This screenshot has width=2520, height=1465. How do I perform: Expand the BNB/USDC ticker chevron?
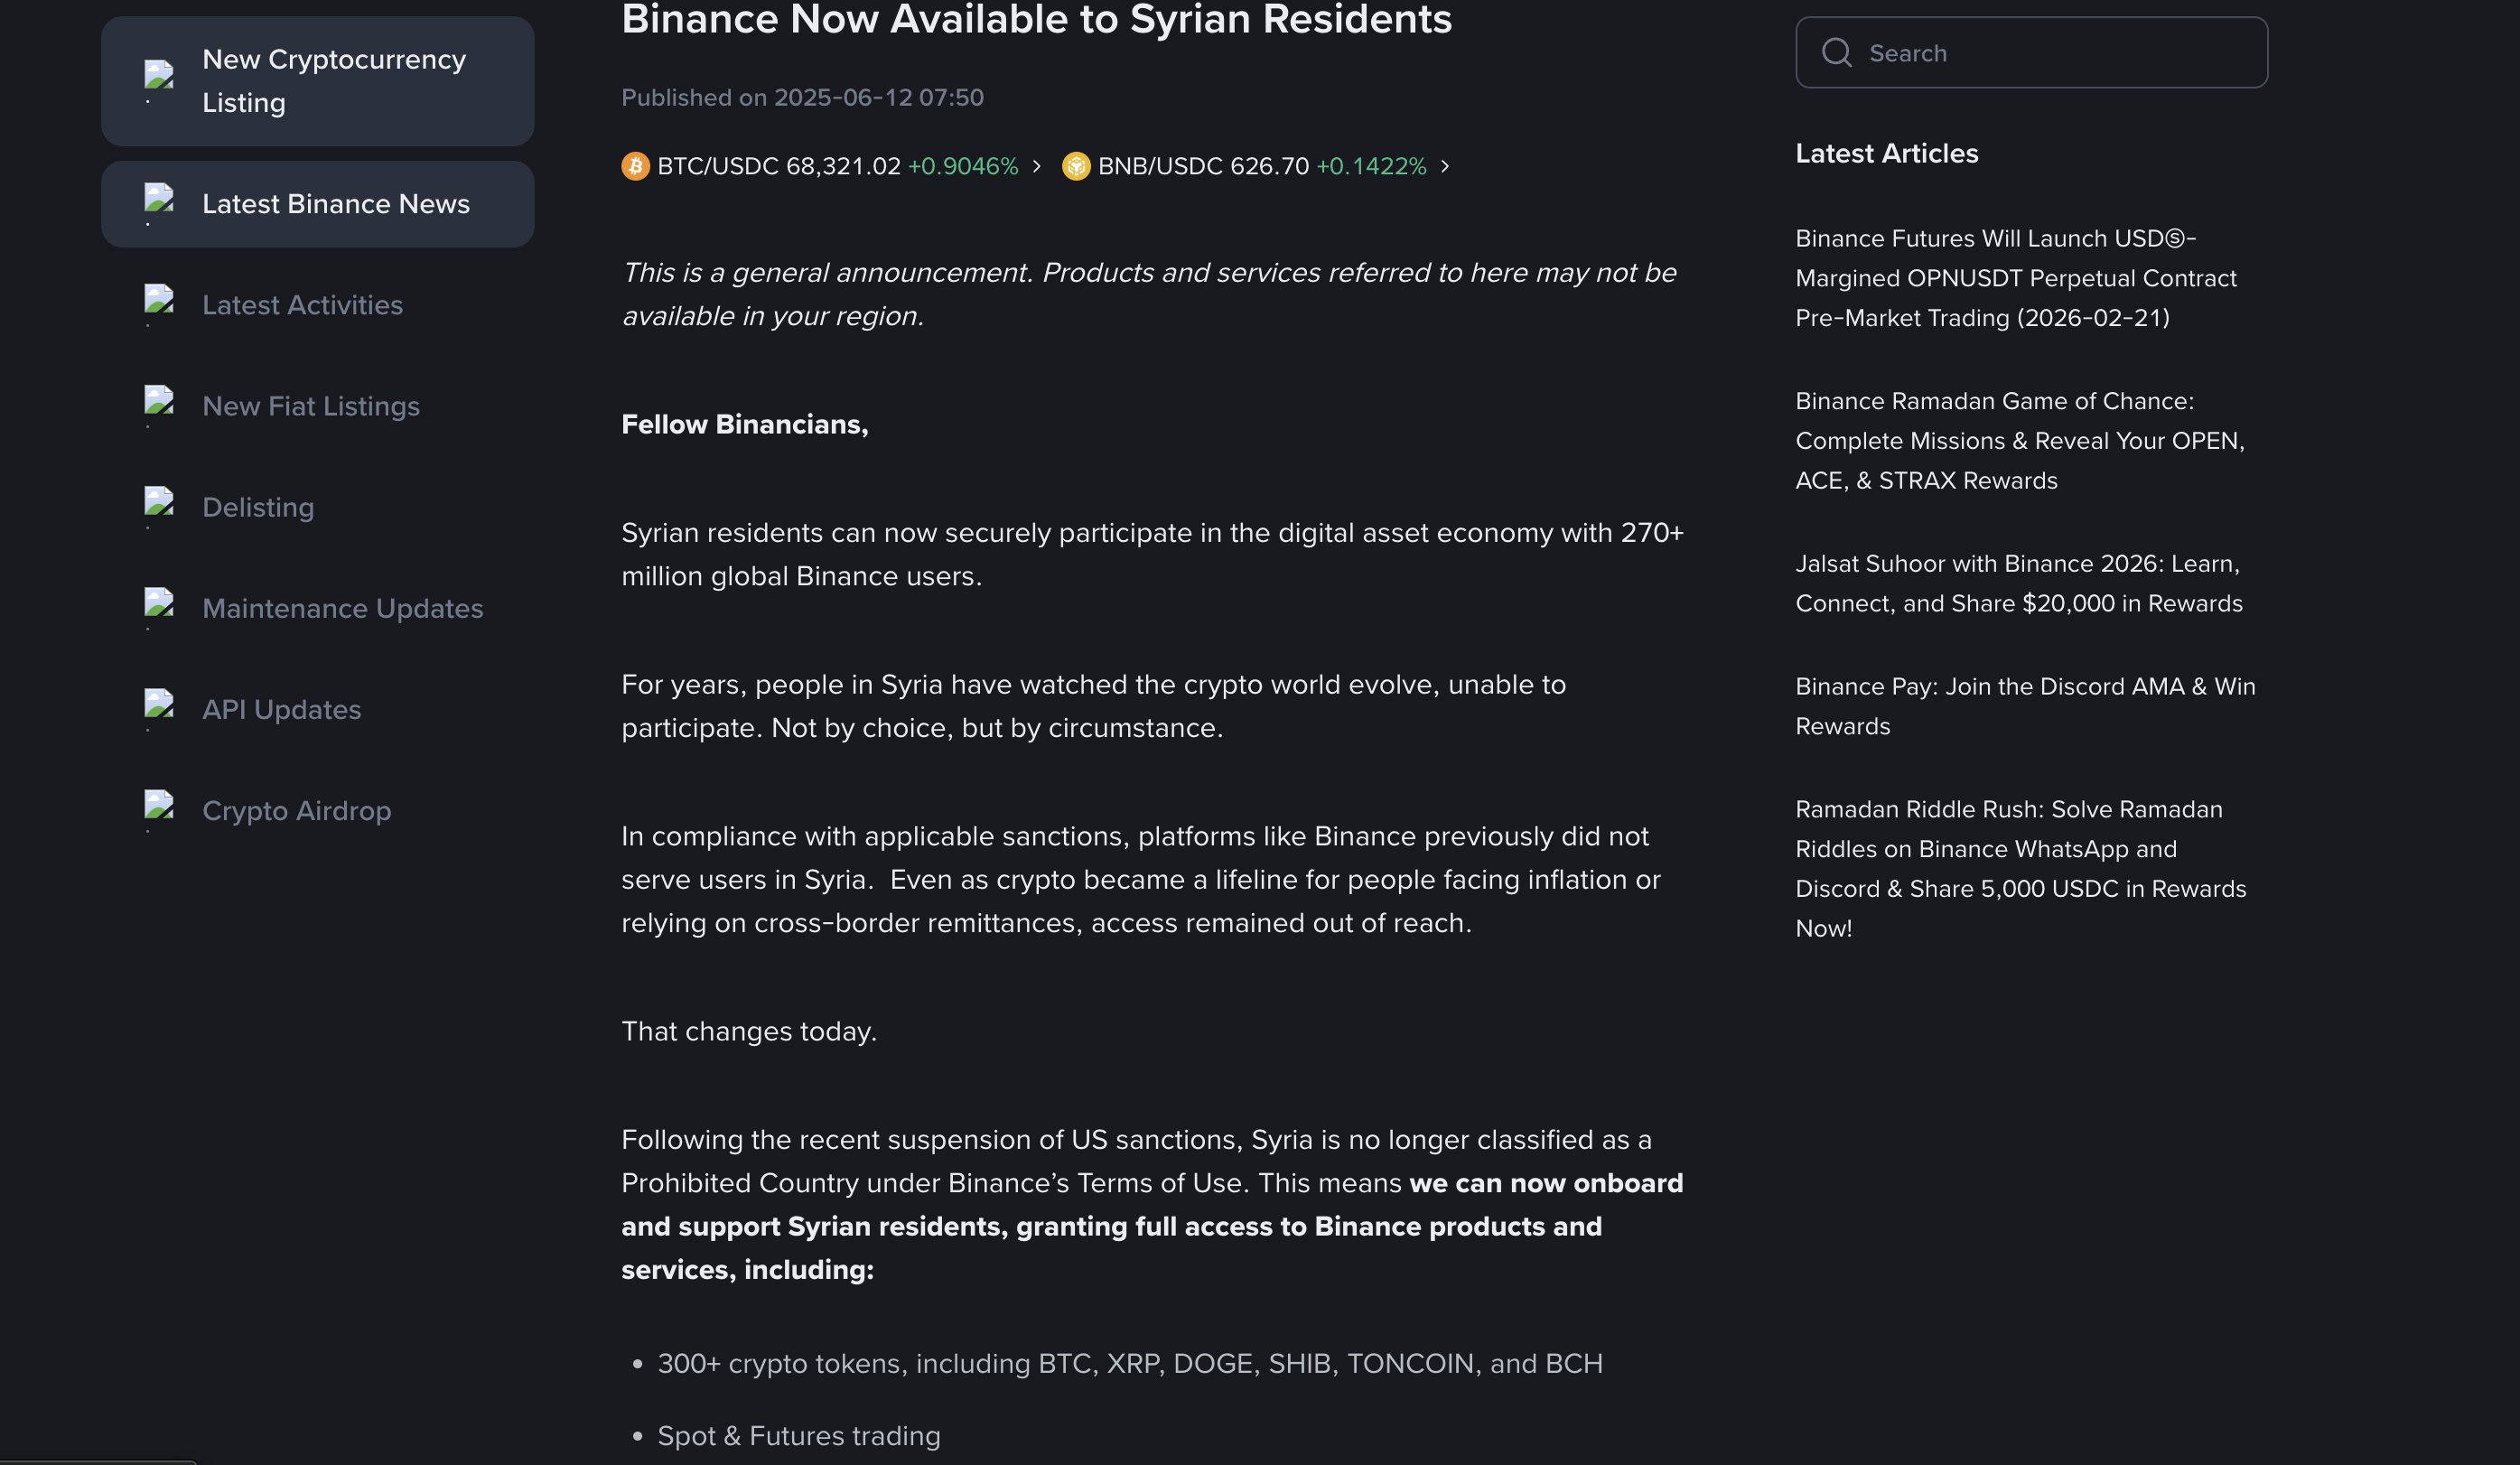[x=1445, y=166]
